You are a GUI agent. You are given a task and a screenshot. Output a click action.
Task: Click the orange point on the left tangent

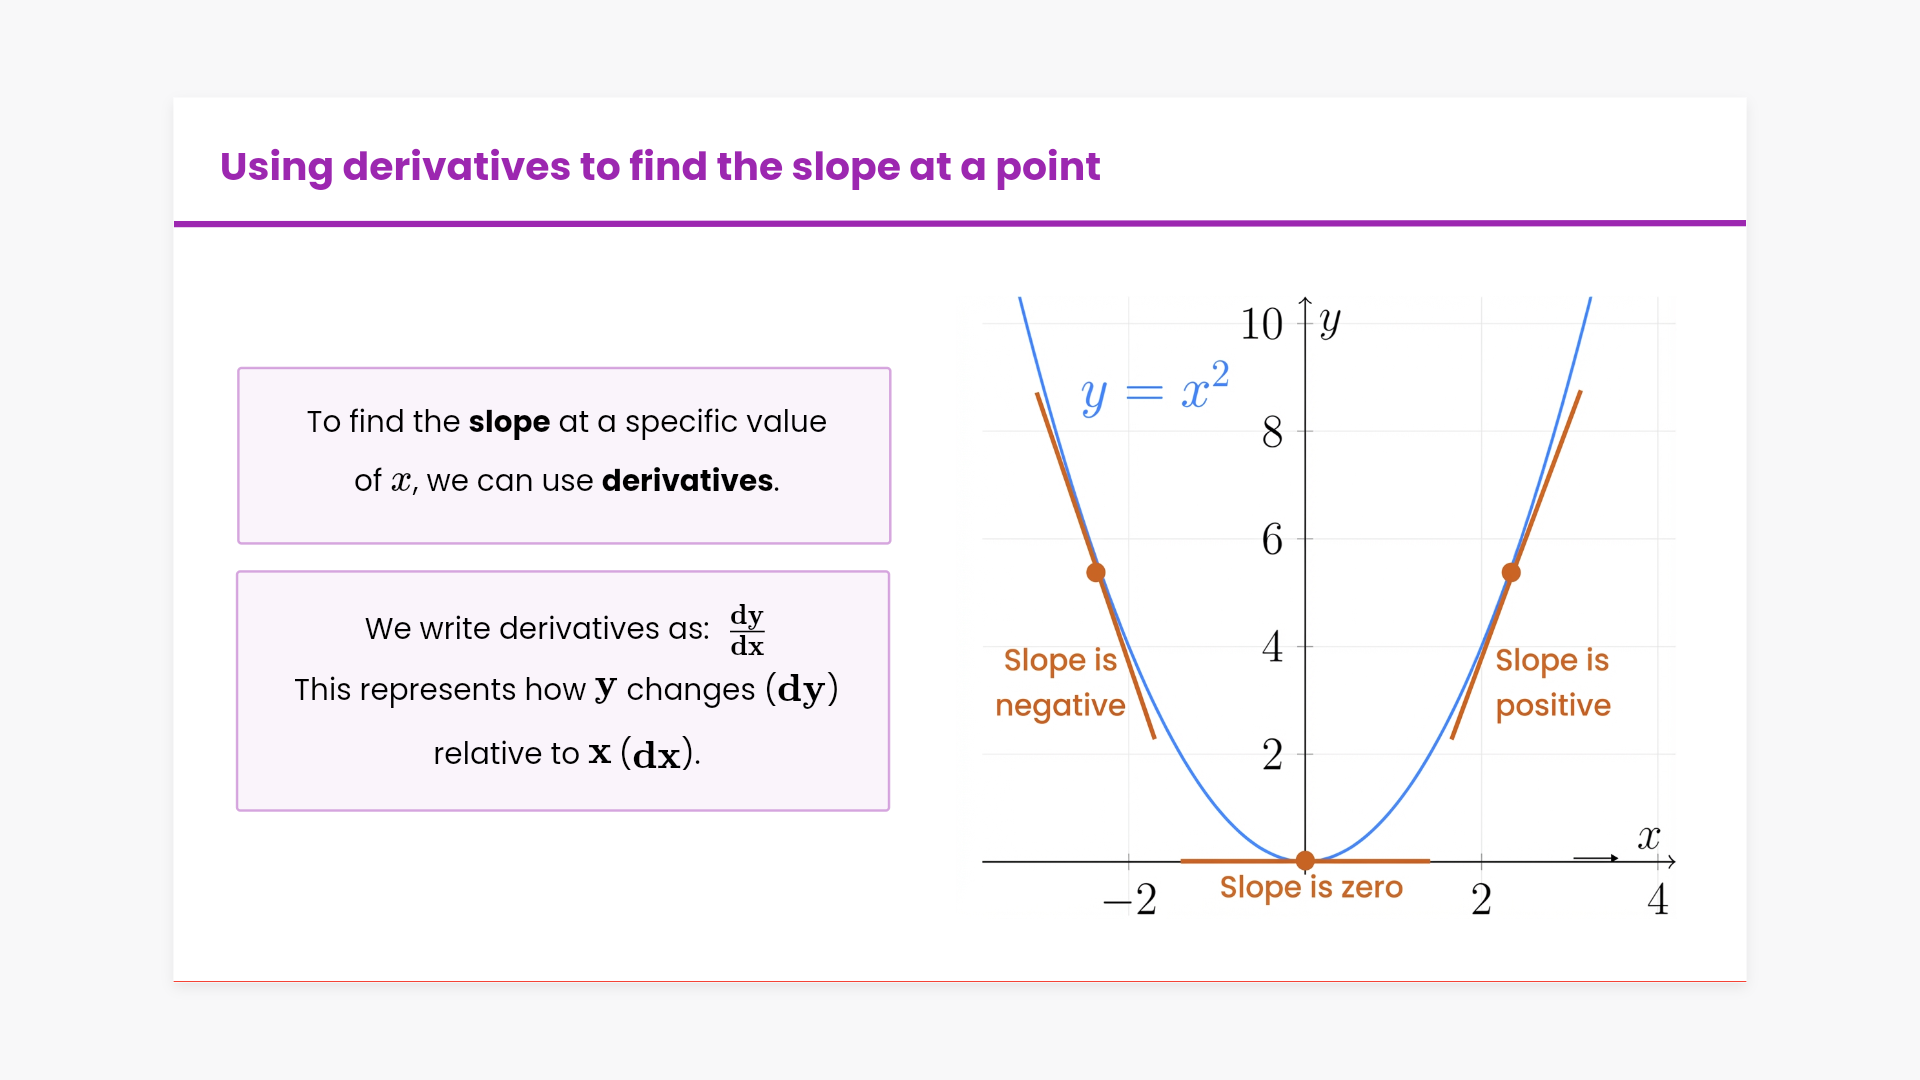tap(1096, 573)
